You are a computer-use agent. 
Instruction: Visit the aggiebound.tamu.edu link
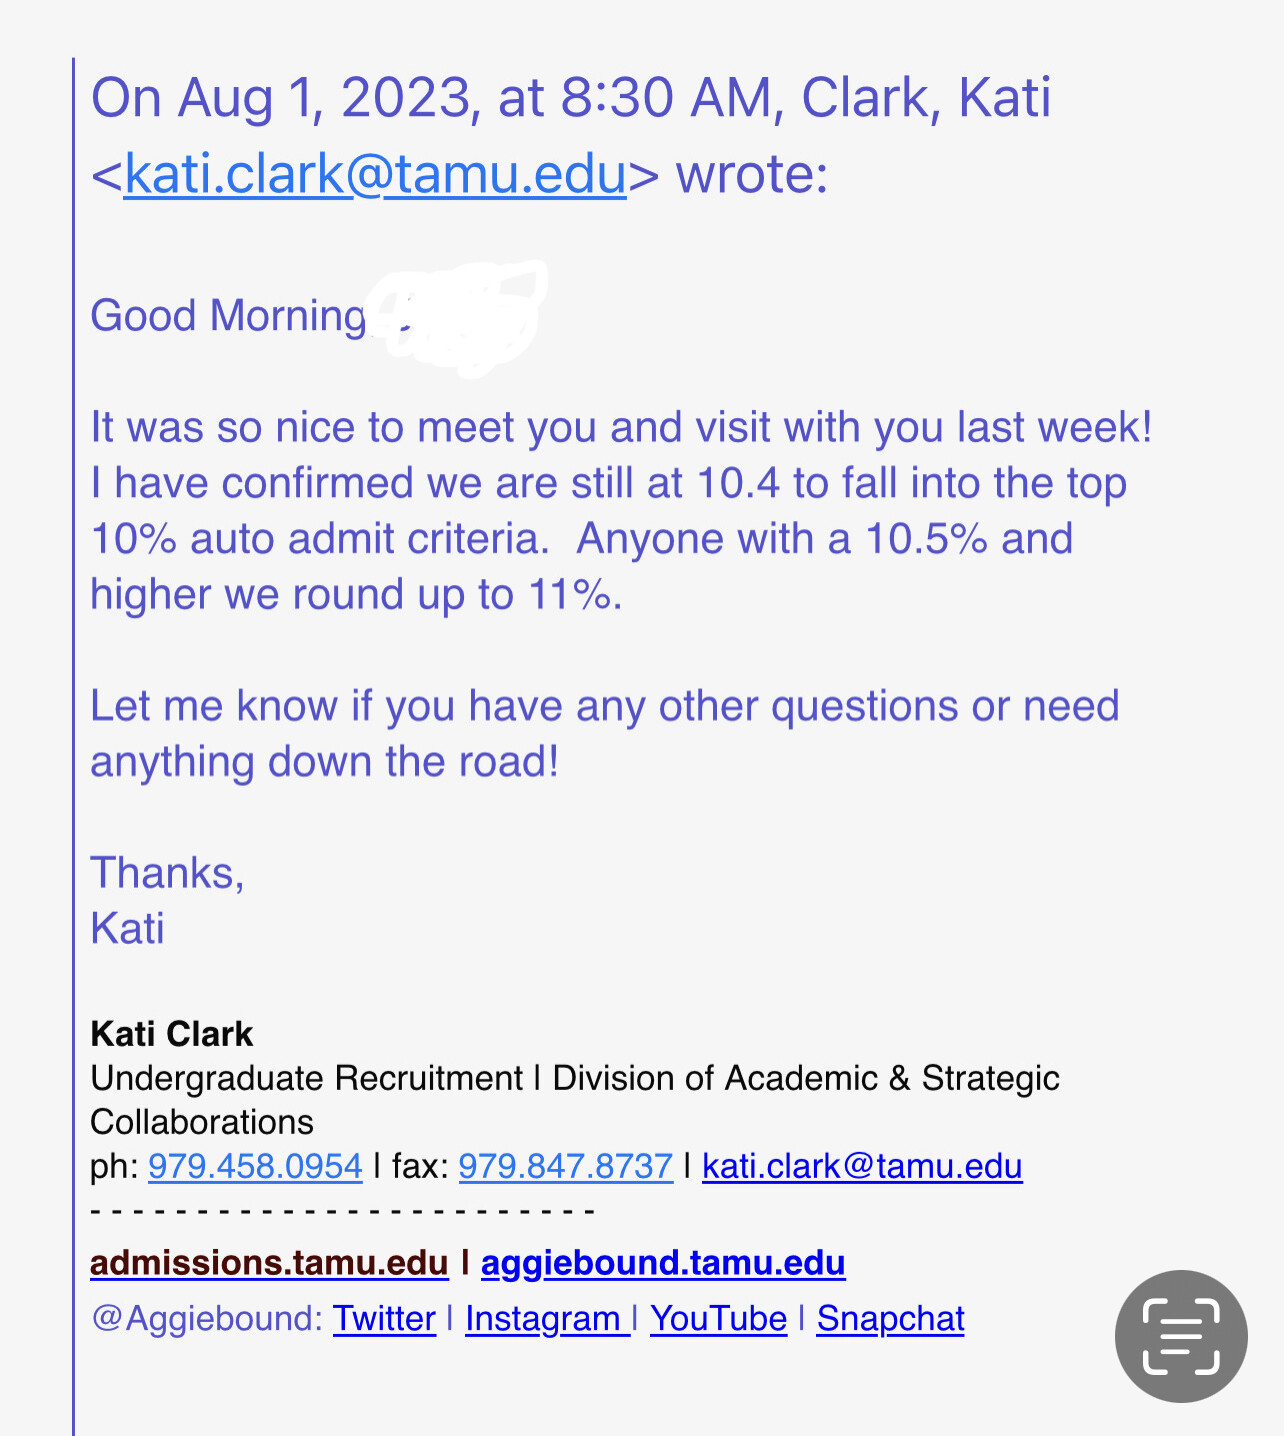pos(663,1263)
